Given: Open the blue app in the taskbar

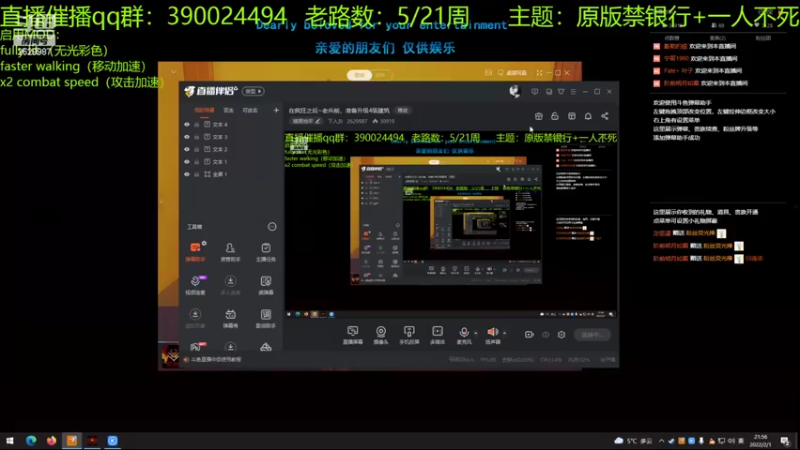Looking at the screenshot, I should pyautogui.click(x=113, y=441).
